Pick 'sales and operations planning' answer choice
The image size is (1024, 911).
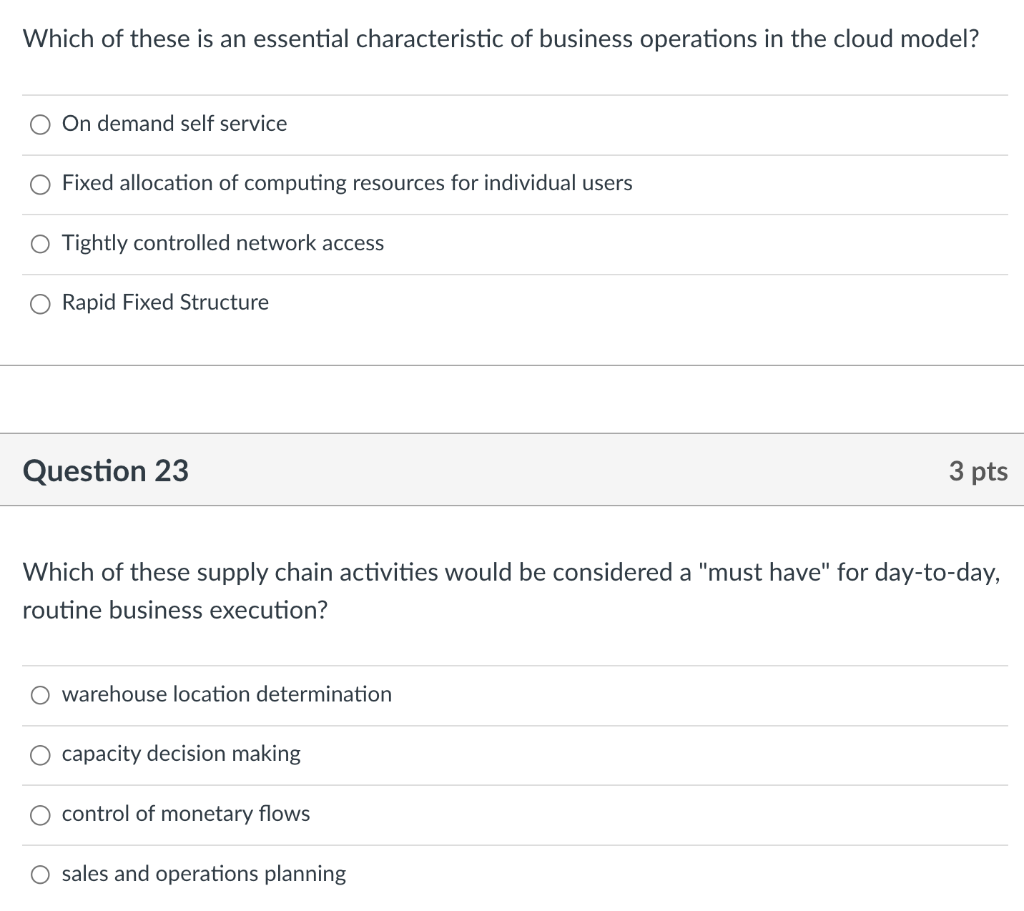[40, 873]
